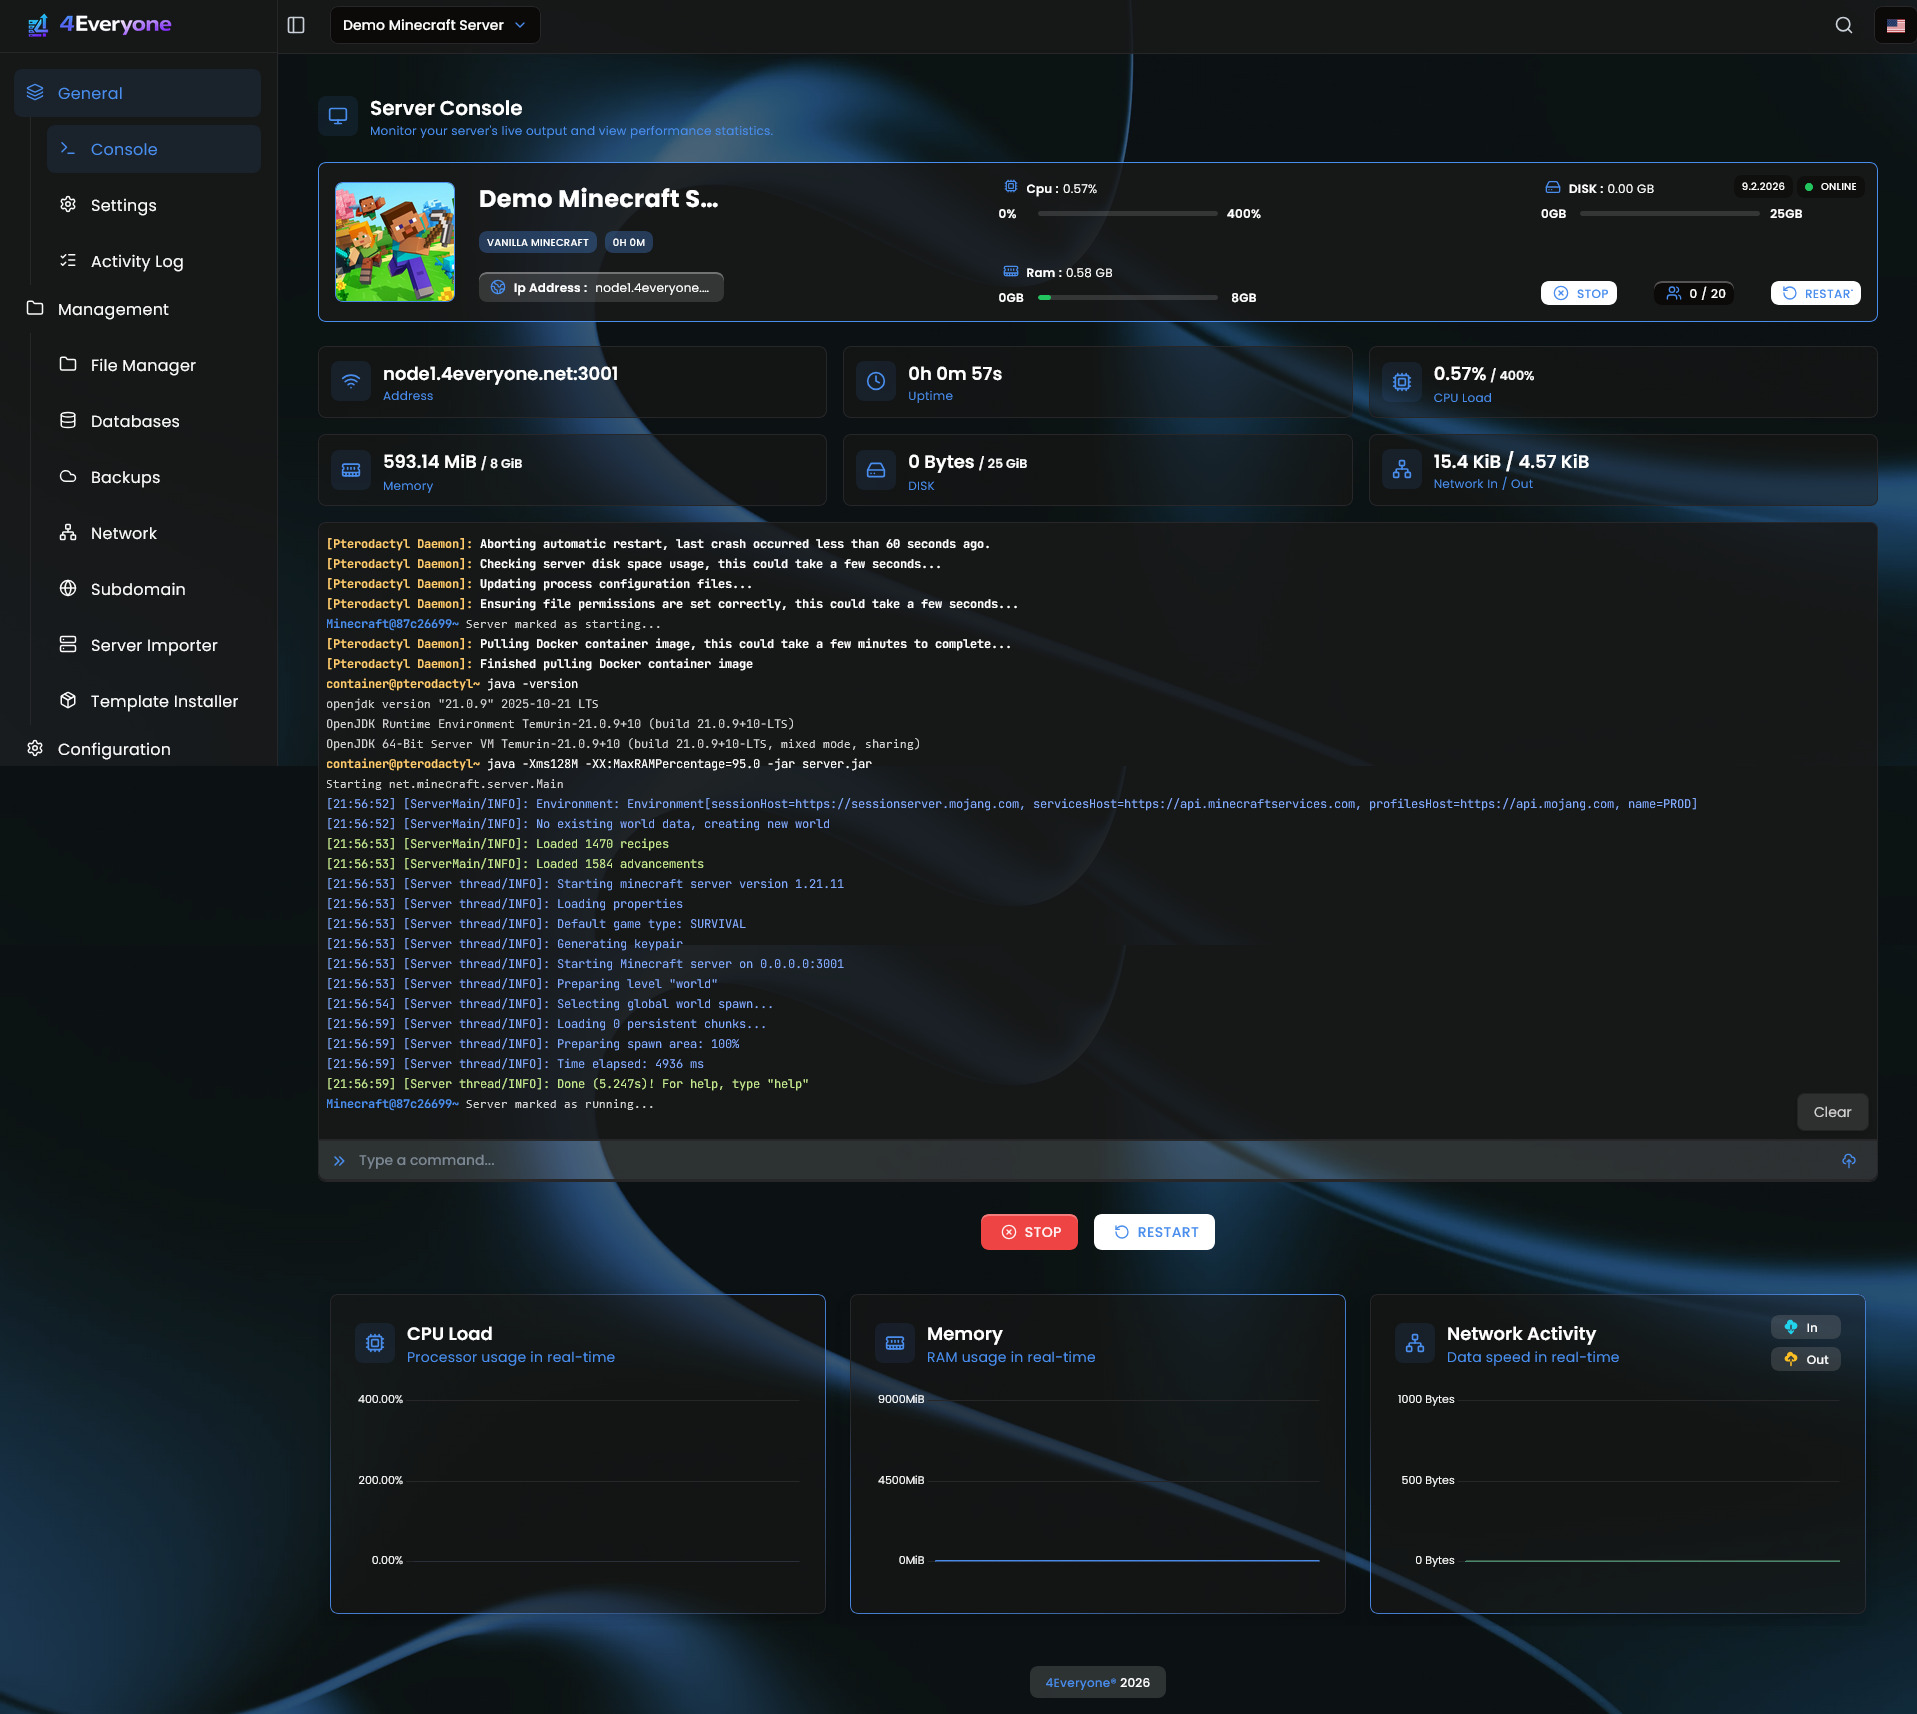Open the search magnifier in the top bar
Screen dimensions: 1917x1714
click(x=1843, y=25)
